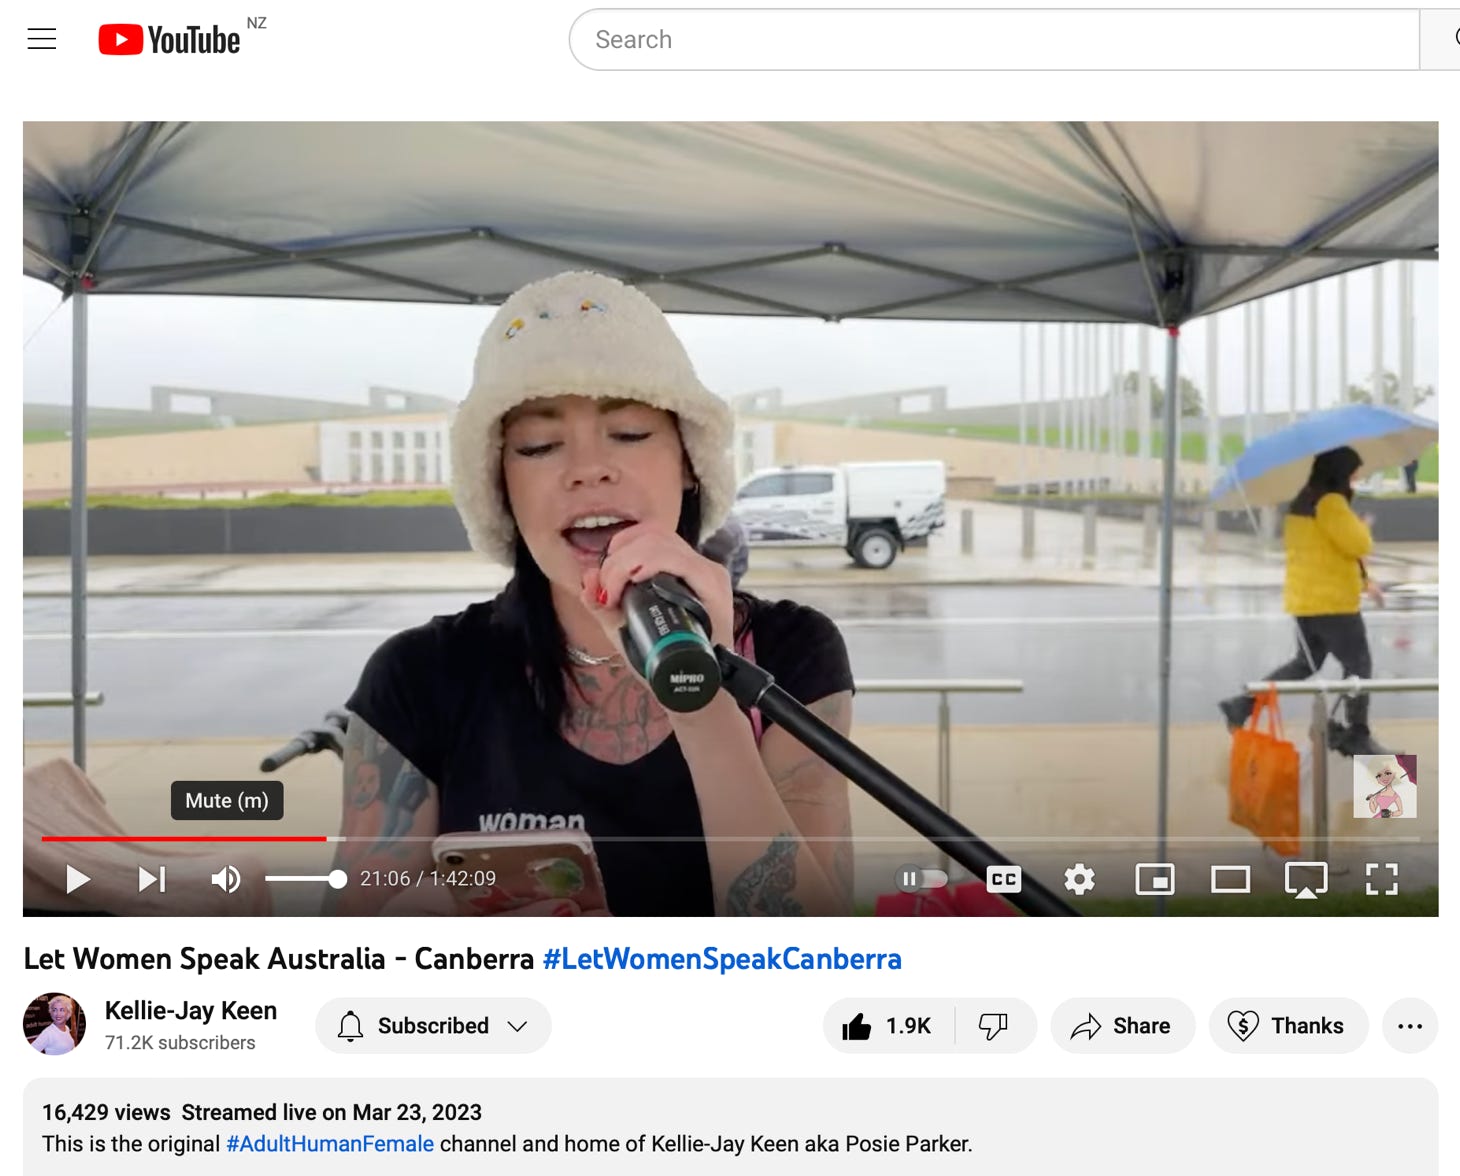Mute the video volume speaker icon

tap(226, 879)
